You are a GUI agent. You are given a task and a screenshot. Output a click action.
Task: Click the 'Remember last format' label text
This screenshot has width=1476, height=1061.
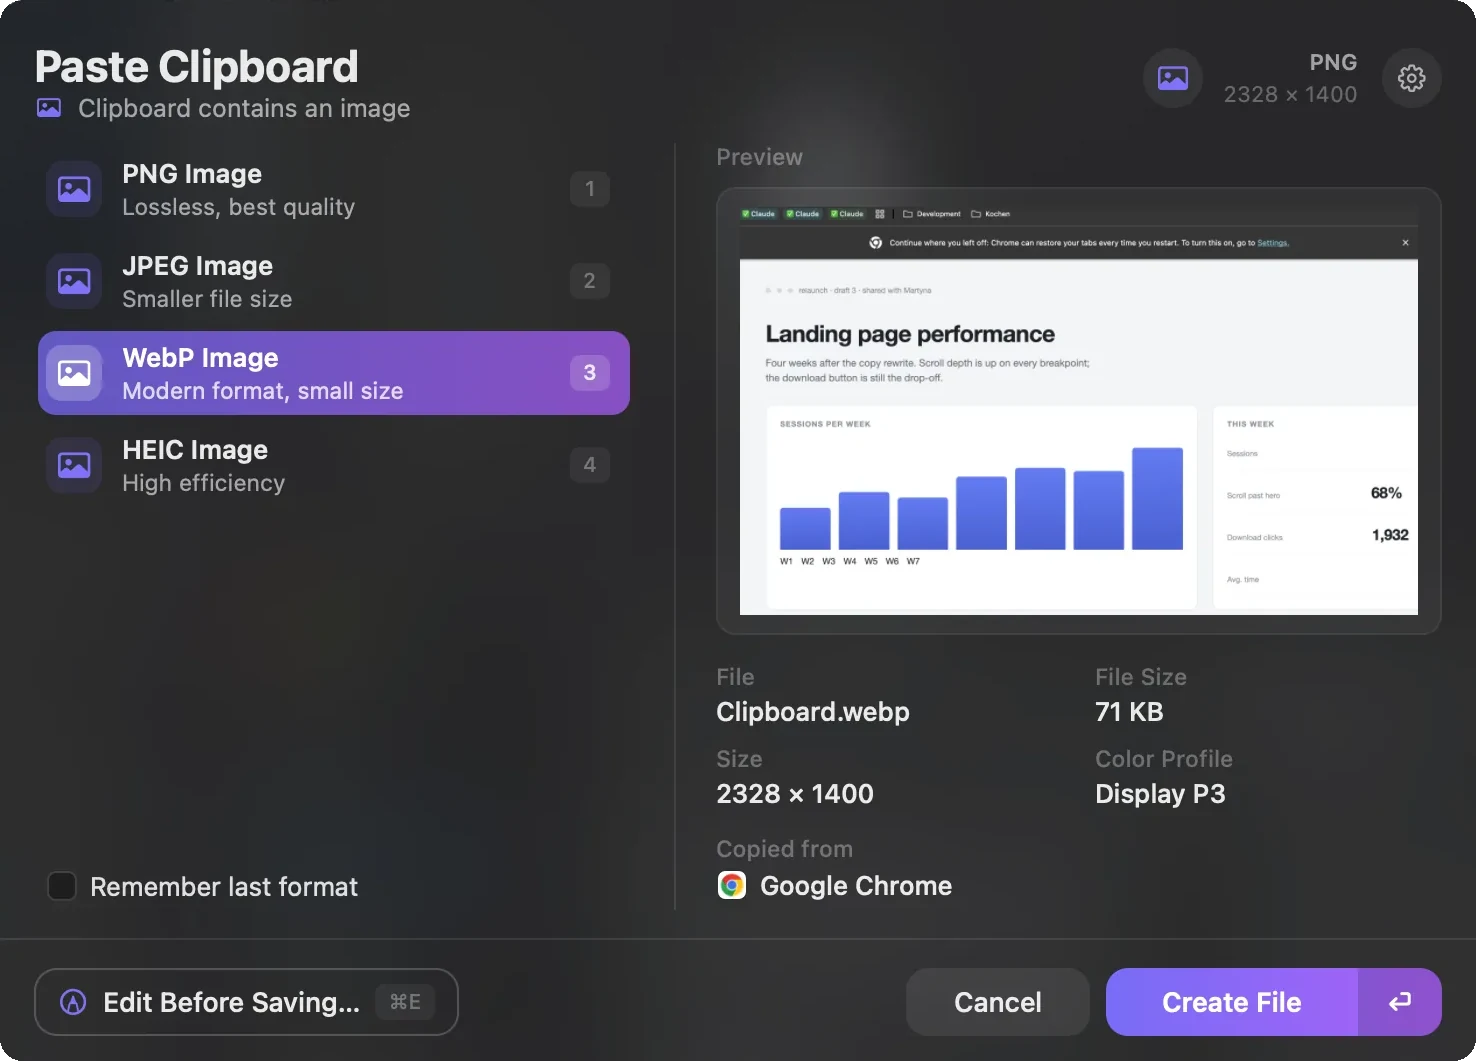click(x=224, y=887)
